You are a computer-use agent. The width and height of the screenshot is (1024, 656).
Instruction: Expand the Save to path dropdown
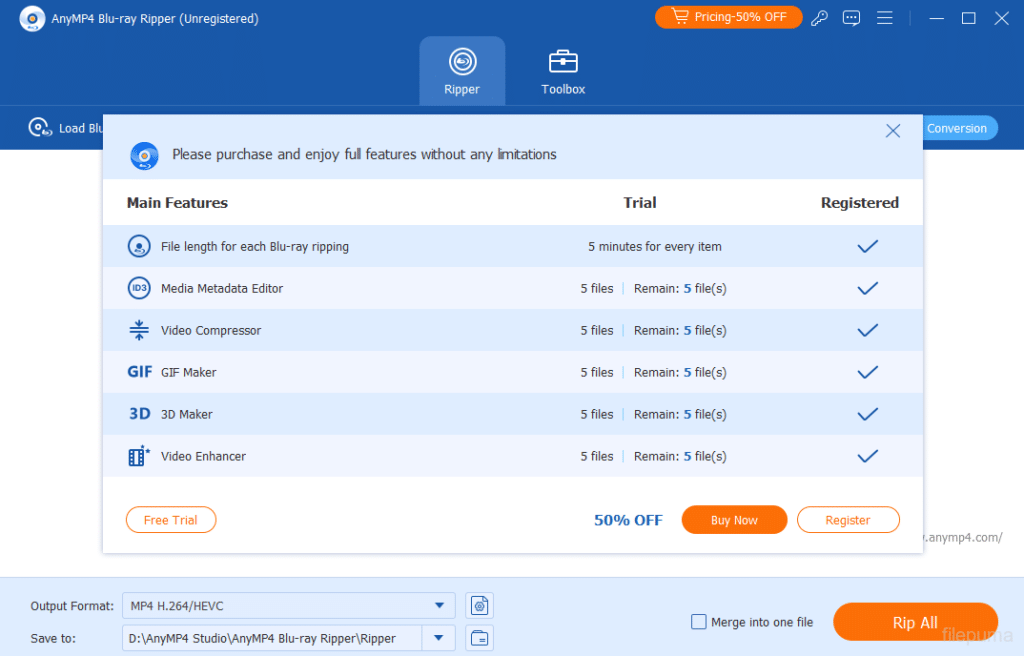pos(438,638)
